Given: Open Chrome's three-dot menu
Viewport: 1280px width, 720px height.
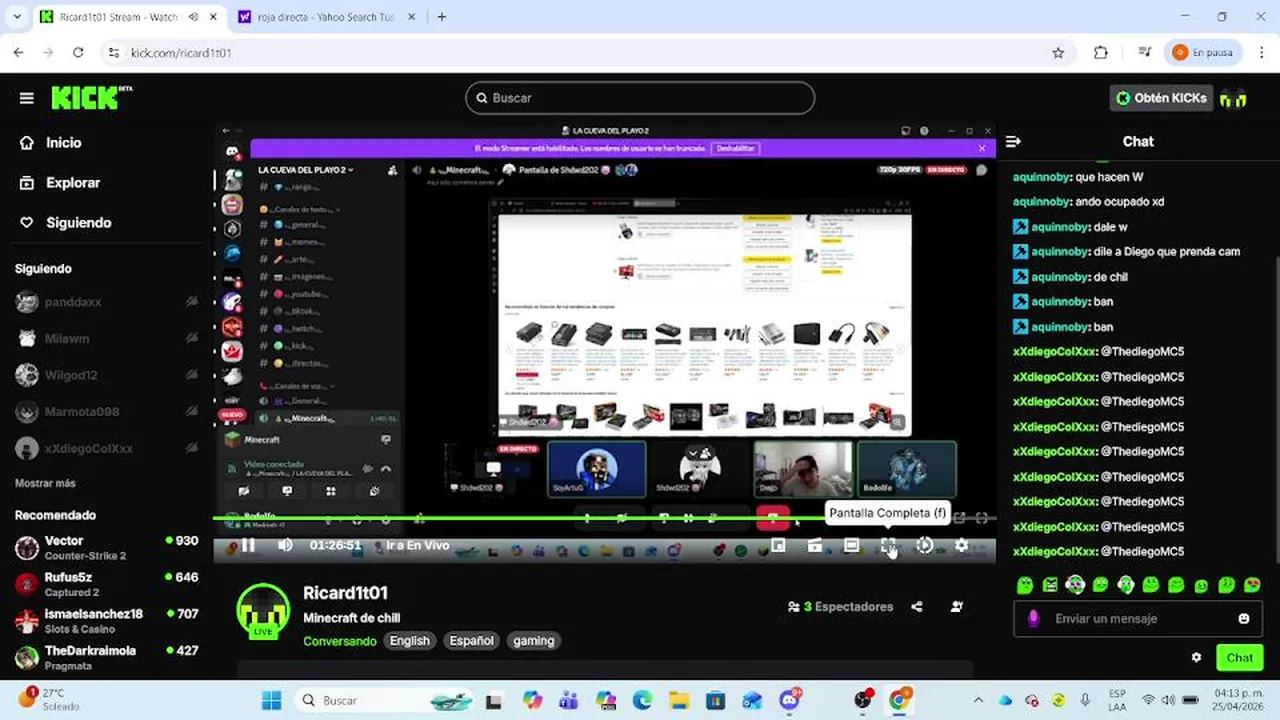Looking at the screenshot, I should coord(1262,53).
